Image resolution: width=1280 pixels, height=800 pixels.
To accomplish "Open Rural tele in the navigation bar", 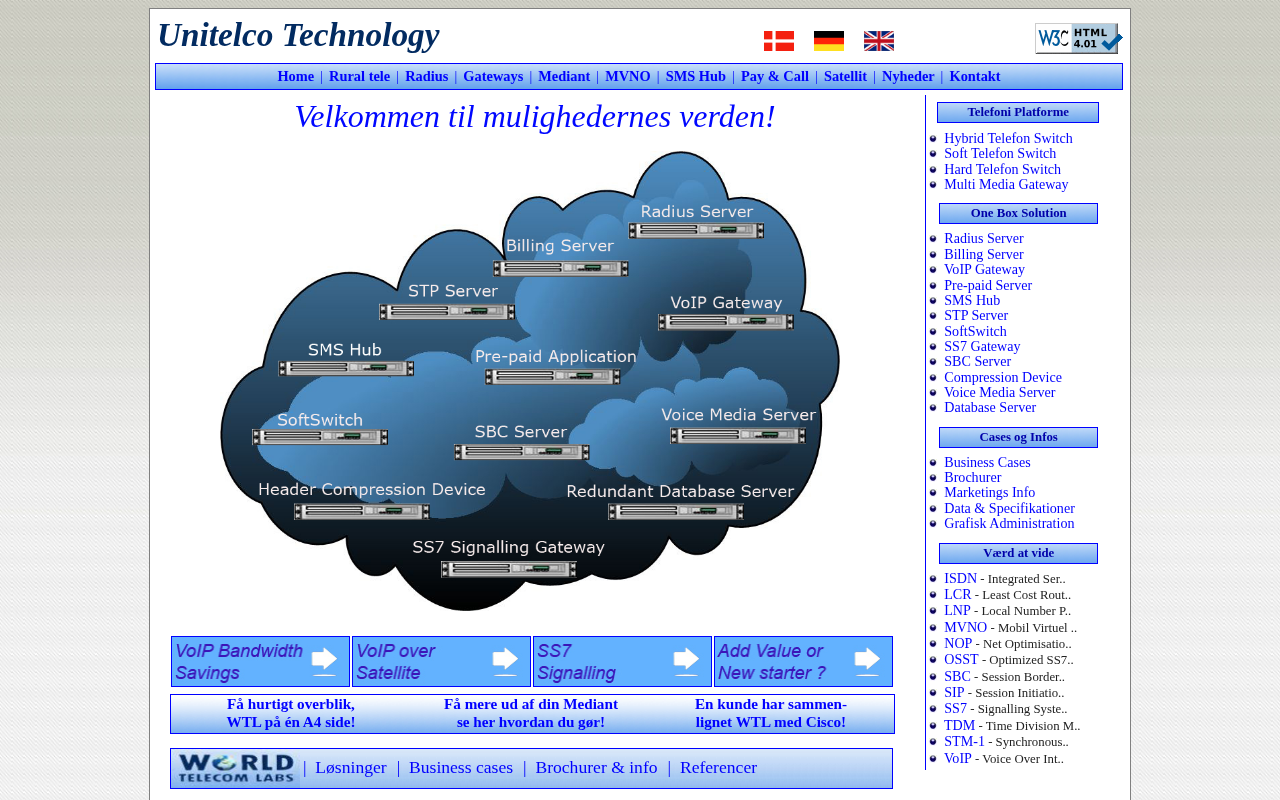I will [x=360, y=77].
